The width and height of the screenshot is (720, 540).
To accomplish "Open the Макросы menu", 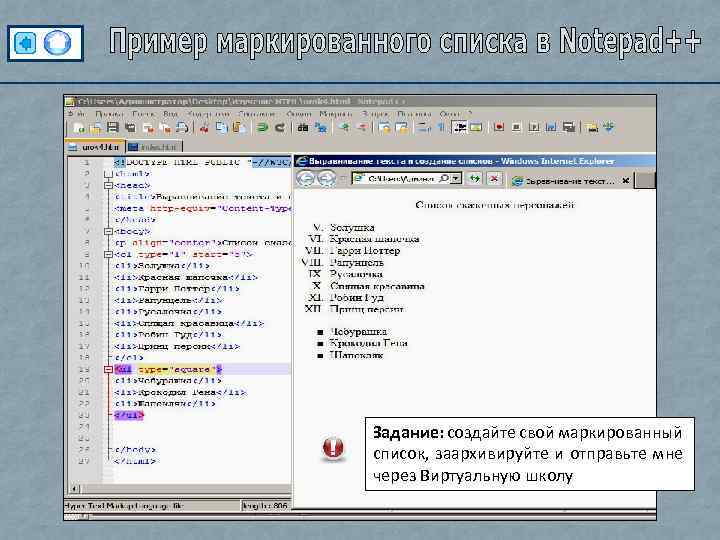I will [336, 113].
